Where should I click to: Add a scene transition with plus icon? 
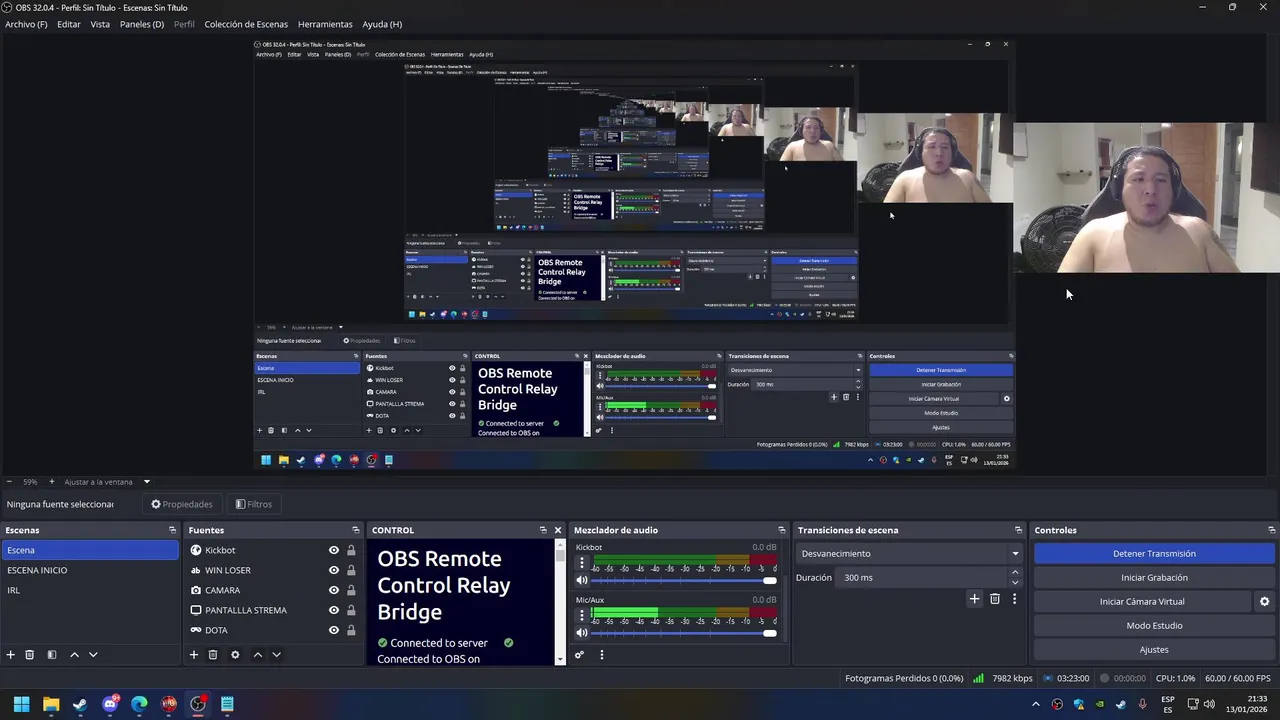click(x=974, y=599)
